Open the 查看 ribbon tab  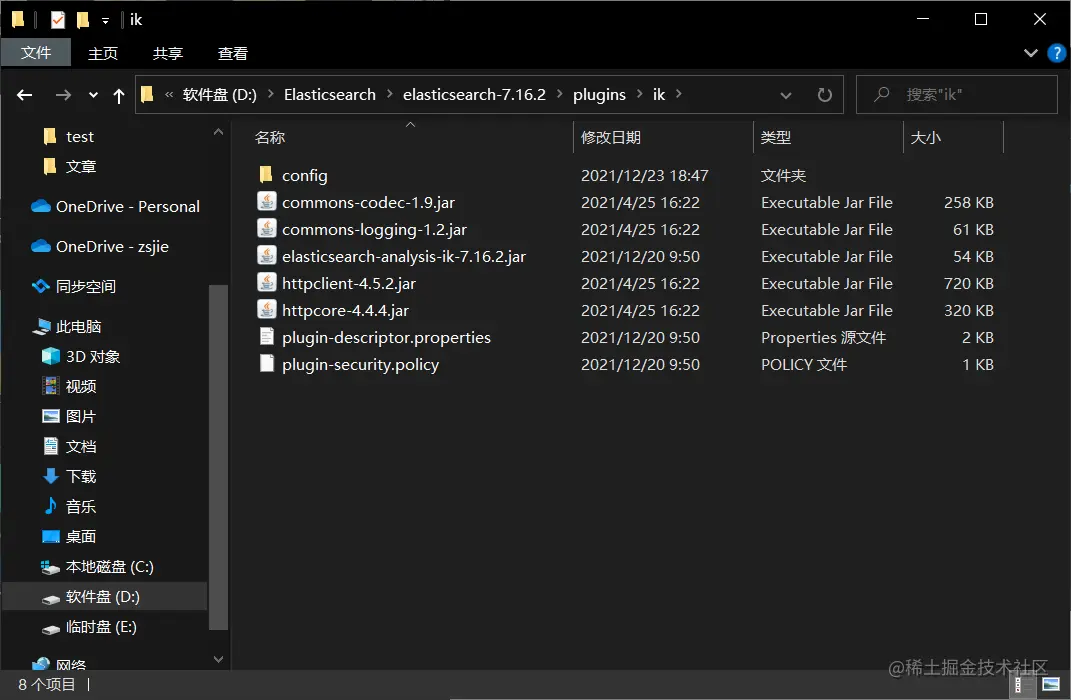pyautogui.click(x=232, y=53)
